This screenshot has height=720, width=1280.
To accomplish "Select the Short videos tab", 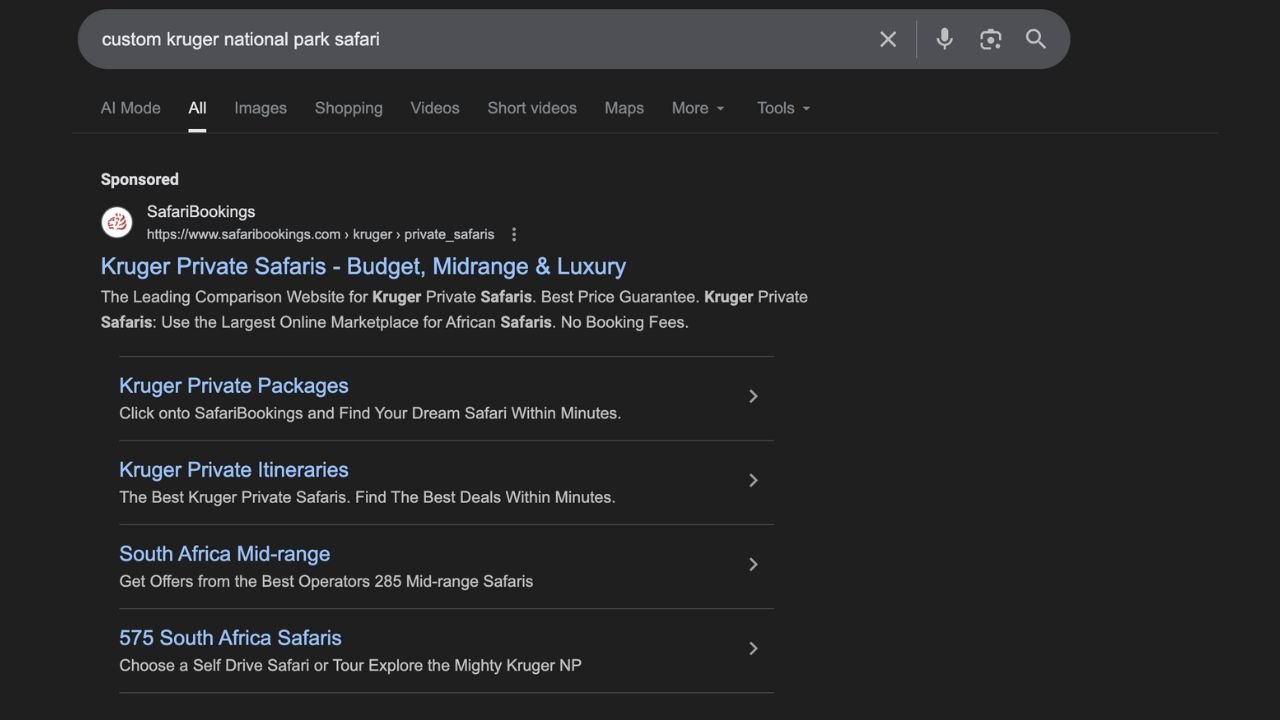I will click(x=532, y=108).
